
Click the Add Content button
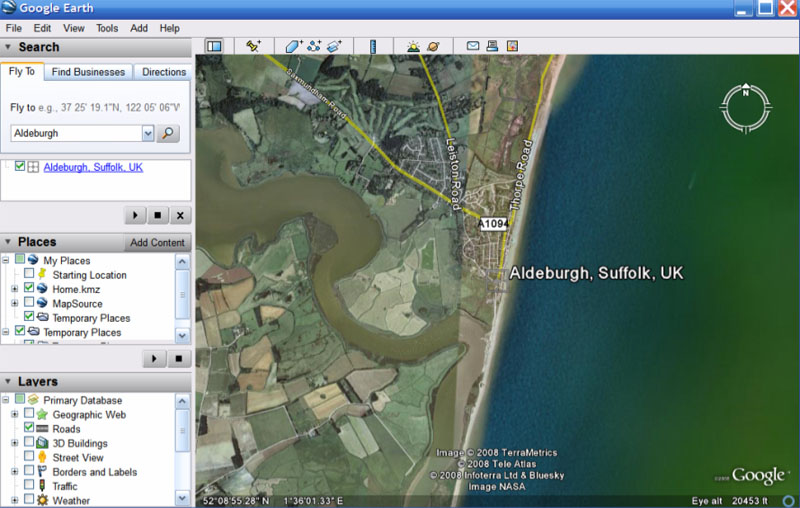(x=157, y=243)
